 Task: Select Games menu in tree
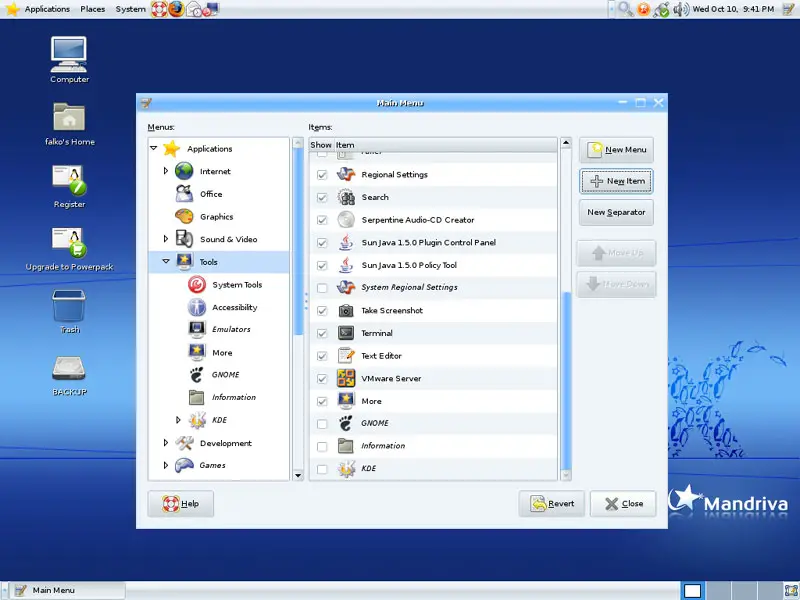point(212,465)
